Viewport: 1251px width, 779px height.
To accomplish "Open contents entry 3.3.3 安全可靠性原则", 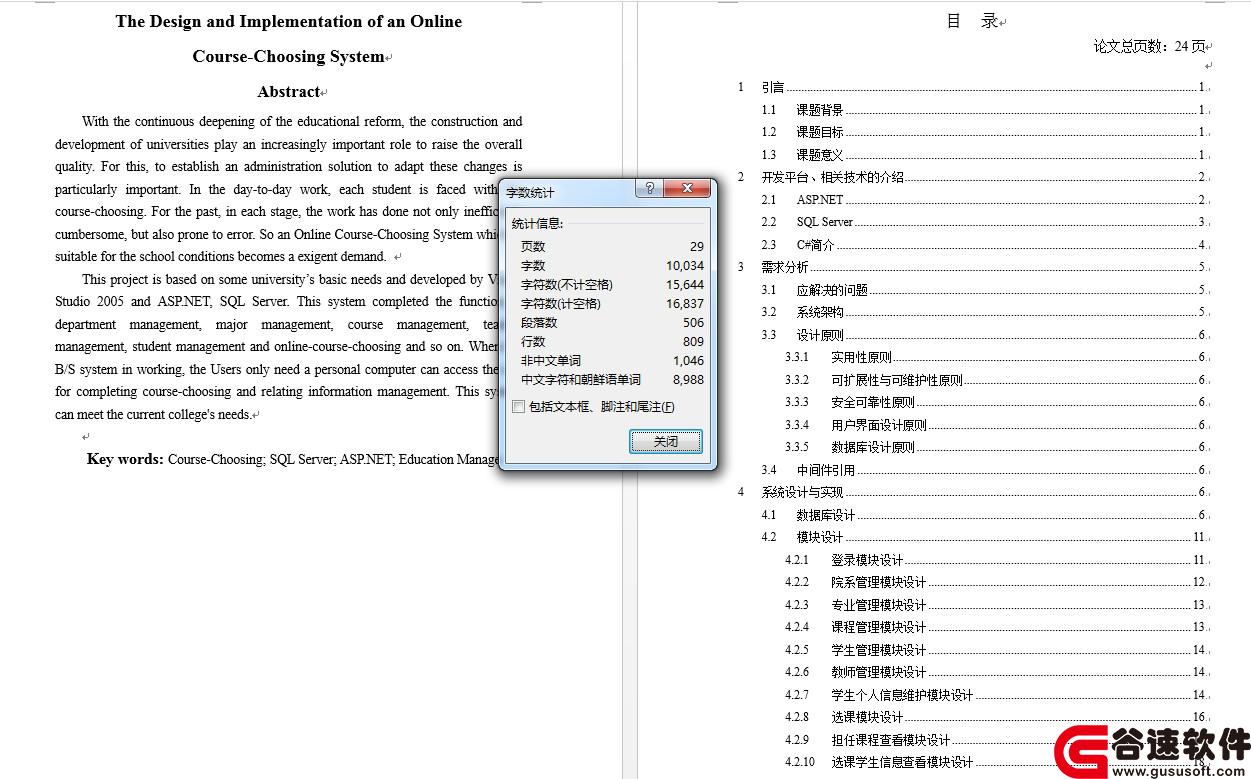I will [996, 402].
